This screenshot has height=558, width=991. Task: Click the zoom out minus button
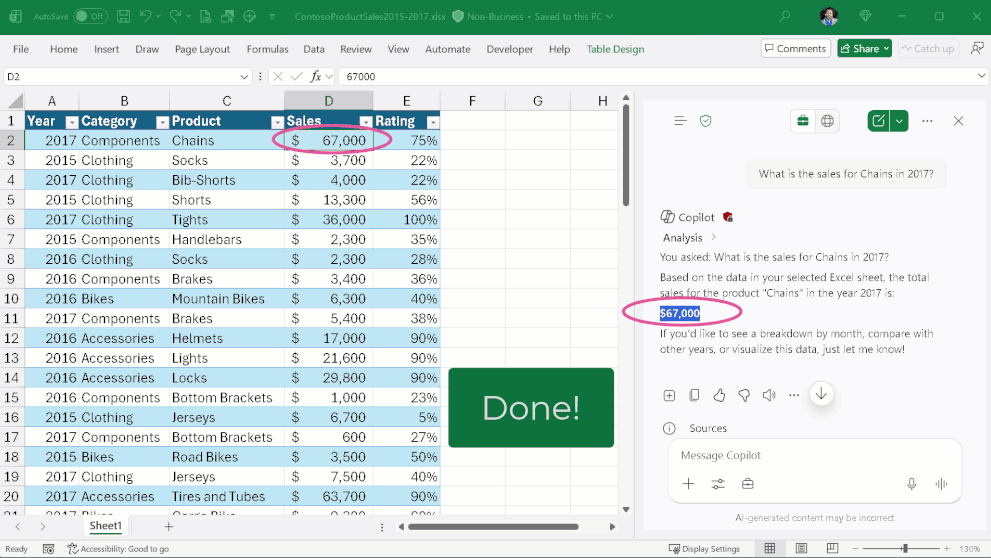click(854, 548)
